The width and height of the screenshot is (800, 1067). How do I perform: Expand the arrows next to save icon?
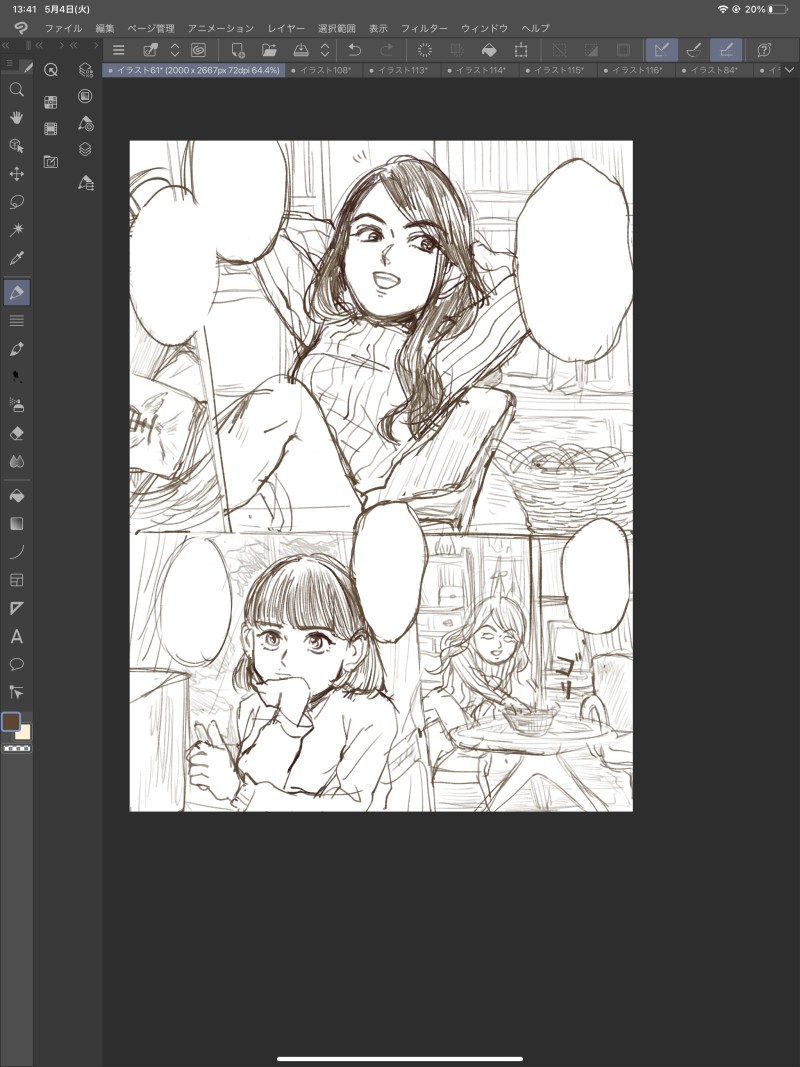tap(325, 50)
